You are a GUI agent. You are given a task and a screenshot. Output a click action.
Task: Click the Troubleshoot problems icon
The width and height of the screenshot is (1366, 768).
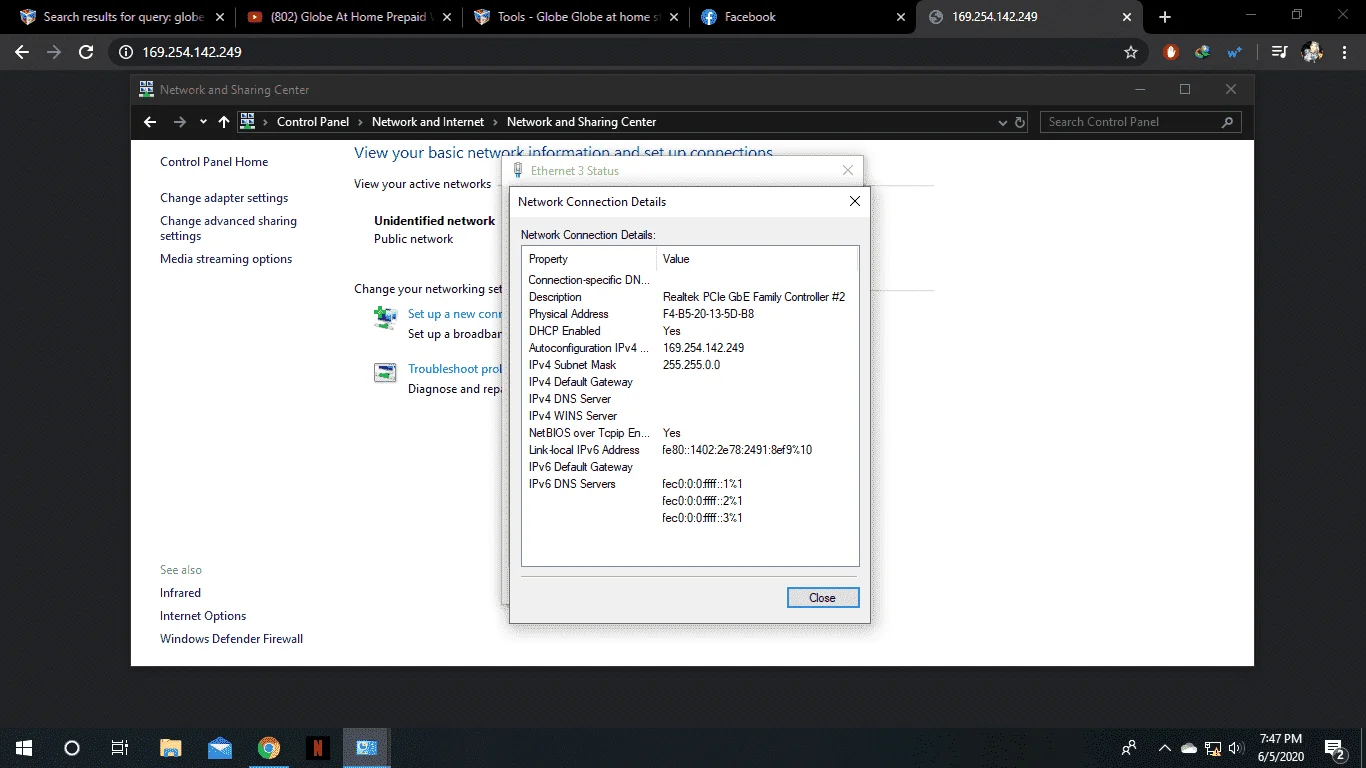385,373
